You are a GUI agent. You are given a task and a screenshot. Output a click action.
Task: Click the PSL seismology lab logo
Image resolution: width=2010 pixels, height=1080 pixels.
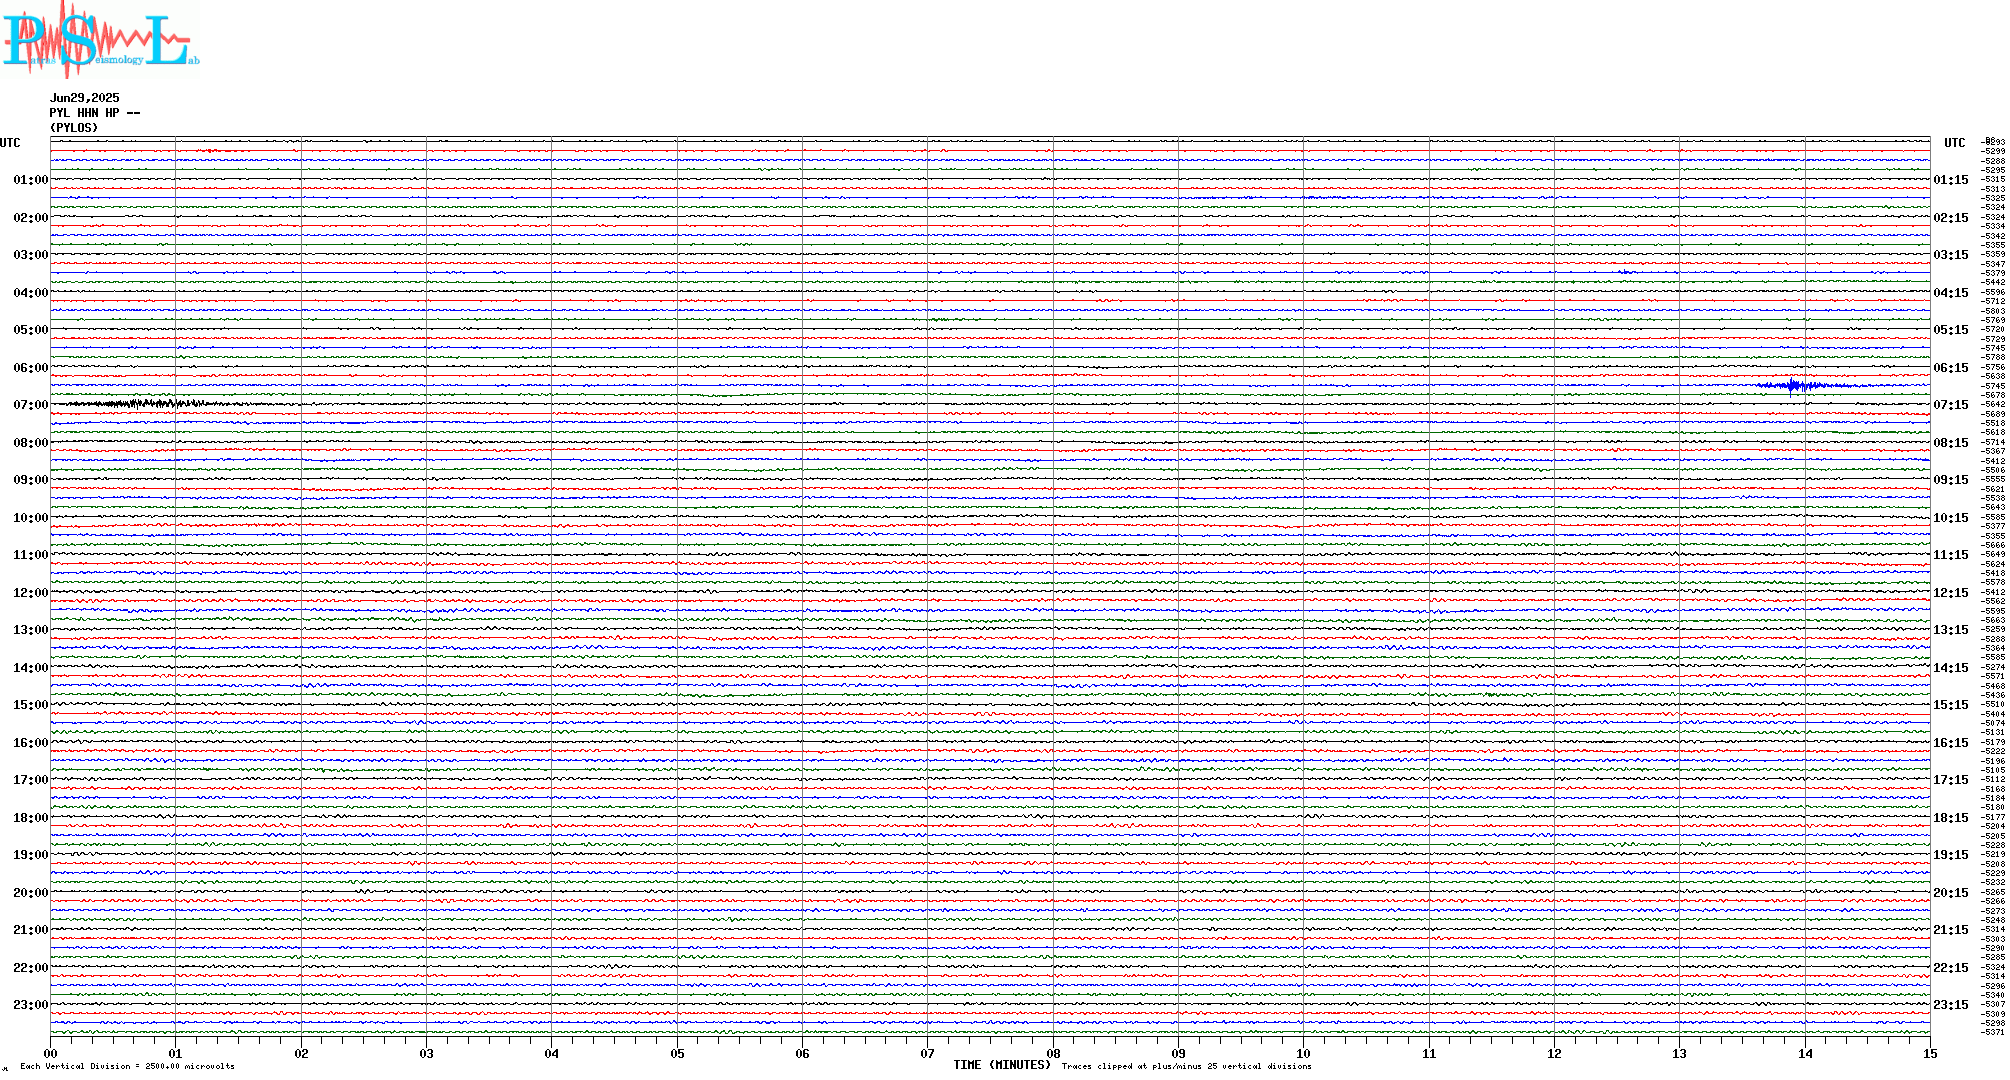pyautogui.click(x=100, y=40)
